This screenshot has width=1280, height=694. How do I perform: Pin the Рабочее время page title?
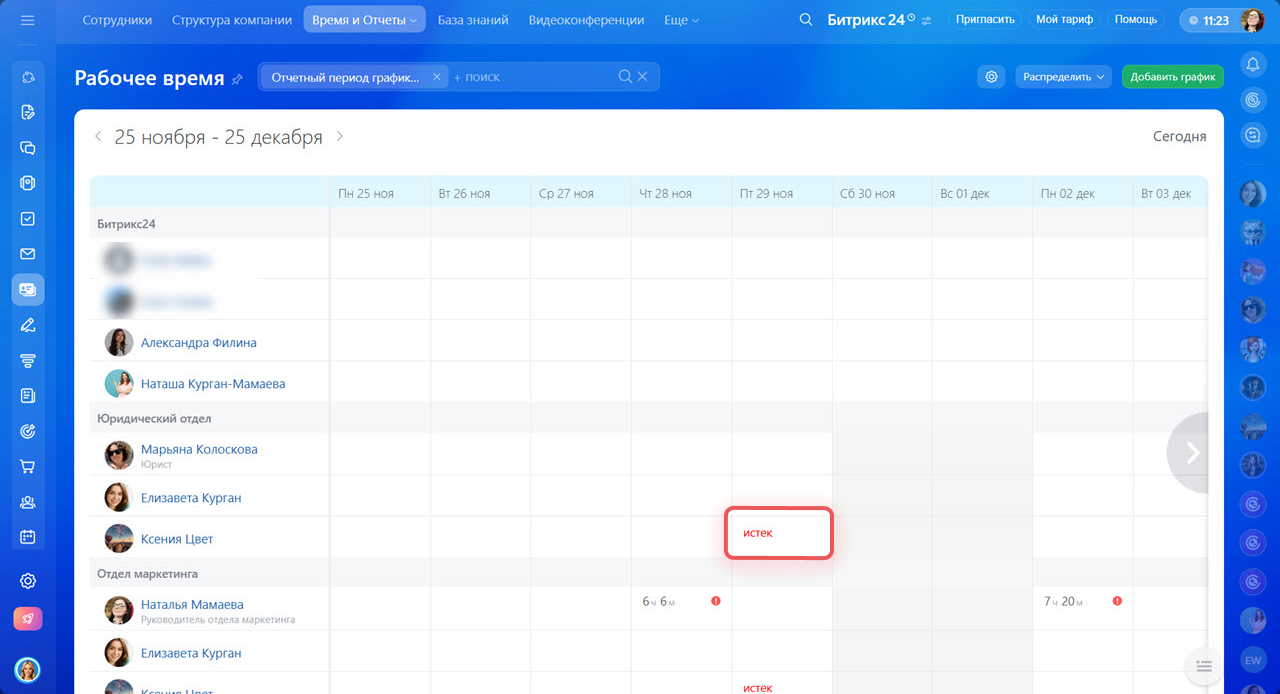[237, 79]
